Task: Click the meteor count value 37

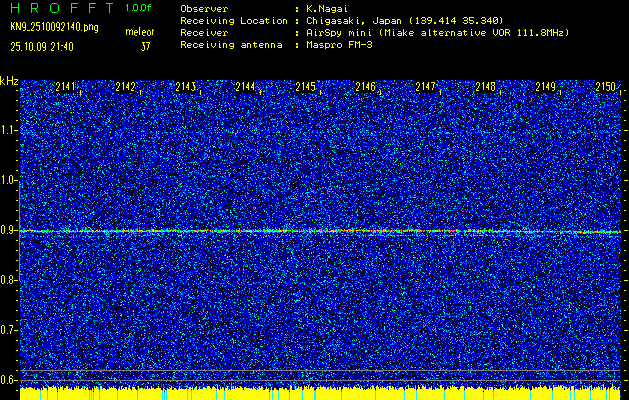Action: point(145,46)
